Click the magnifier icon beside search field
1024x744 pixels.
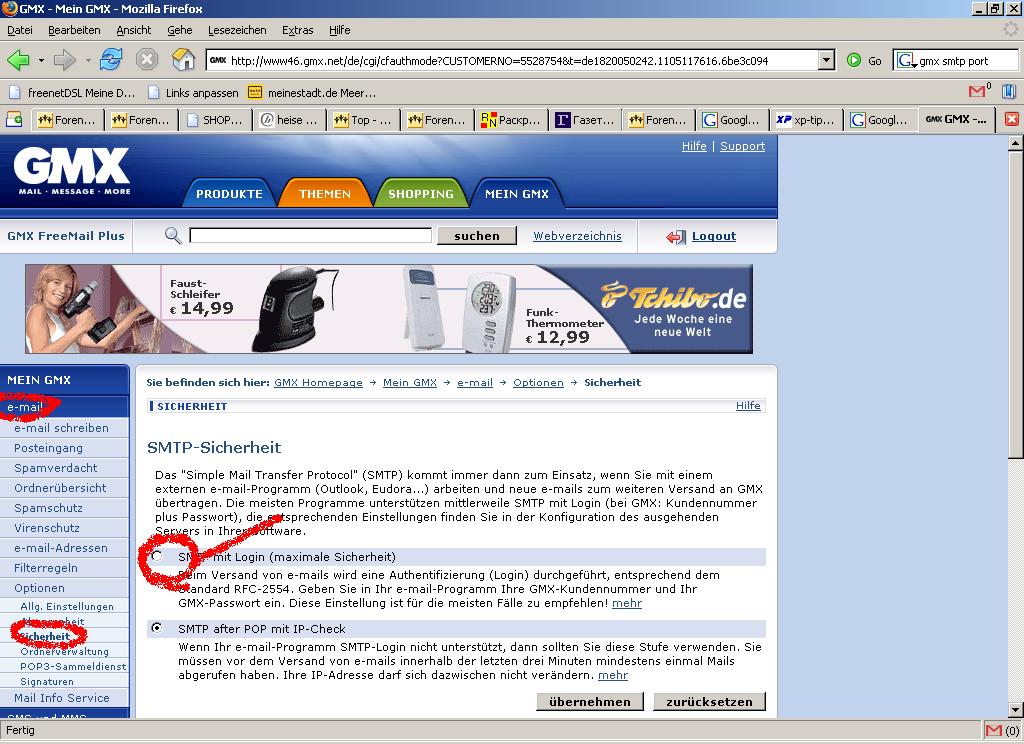tap(173, 235)
